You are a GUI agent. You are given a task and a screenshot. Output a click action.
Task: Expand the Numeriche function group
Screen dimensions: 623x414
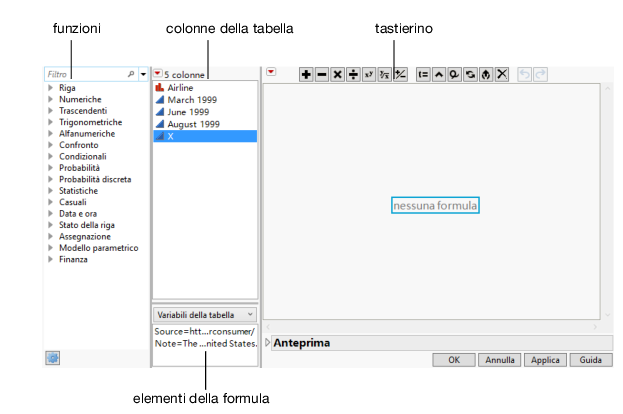coord(50,99)
